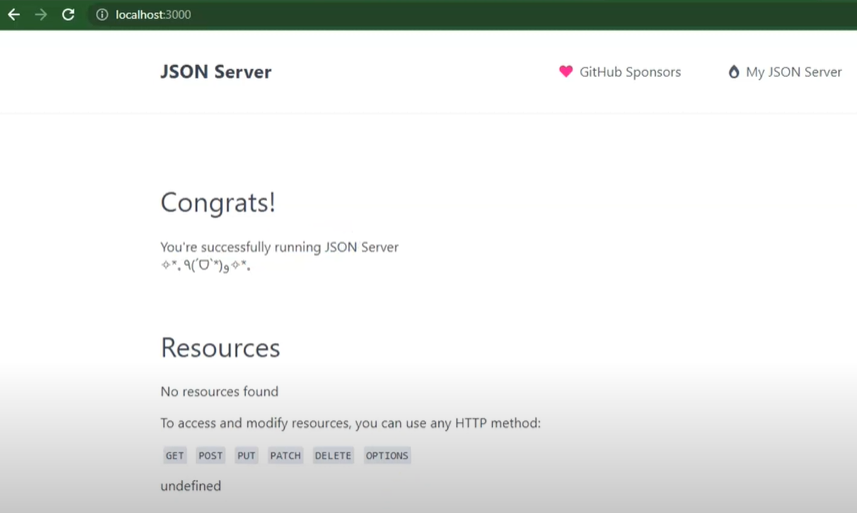Click the browser forward arrow

(41, 15)
